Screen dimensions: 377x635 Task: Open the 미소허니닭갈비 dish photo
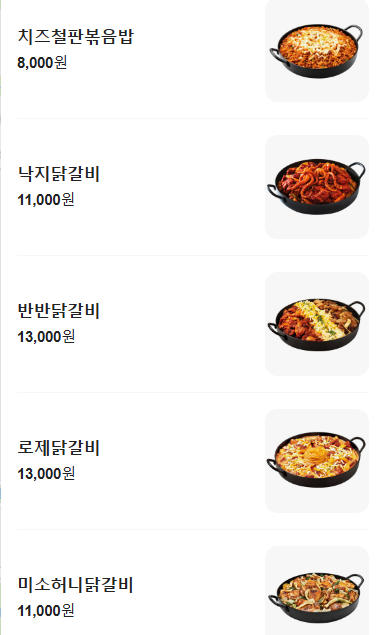(317, 590)
